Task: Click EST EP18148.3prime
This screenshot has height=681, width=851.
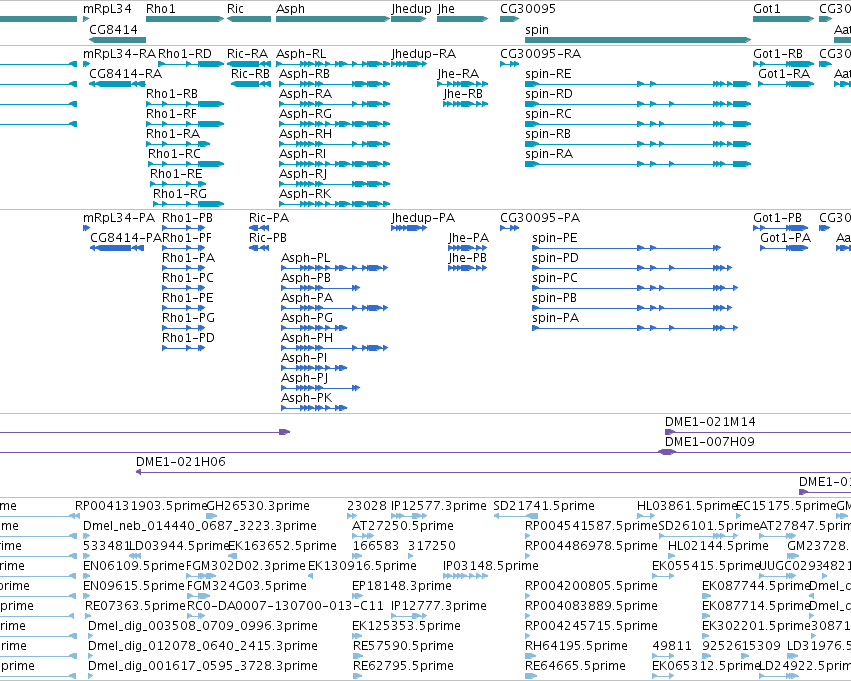Action: 402,586
